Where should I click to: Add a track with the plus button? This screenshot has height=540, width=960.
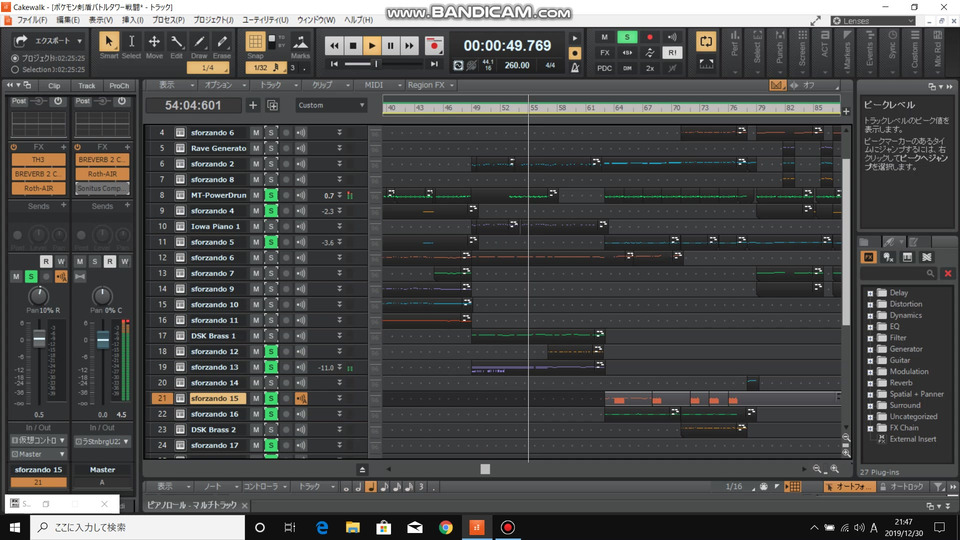[253, 105]
